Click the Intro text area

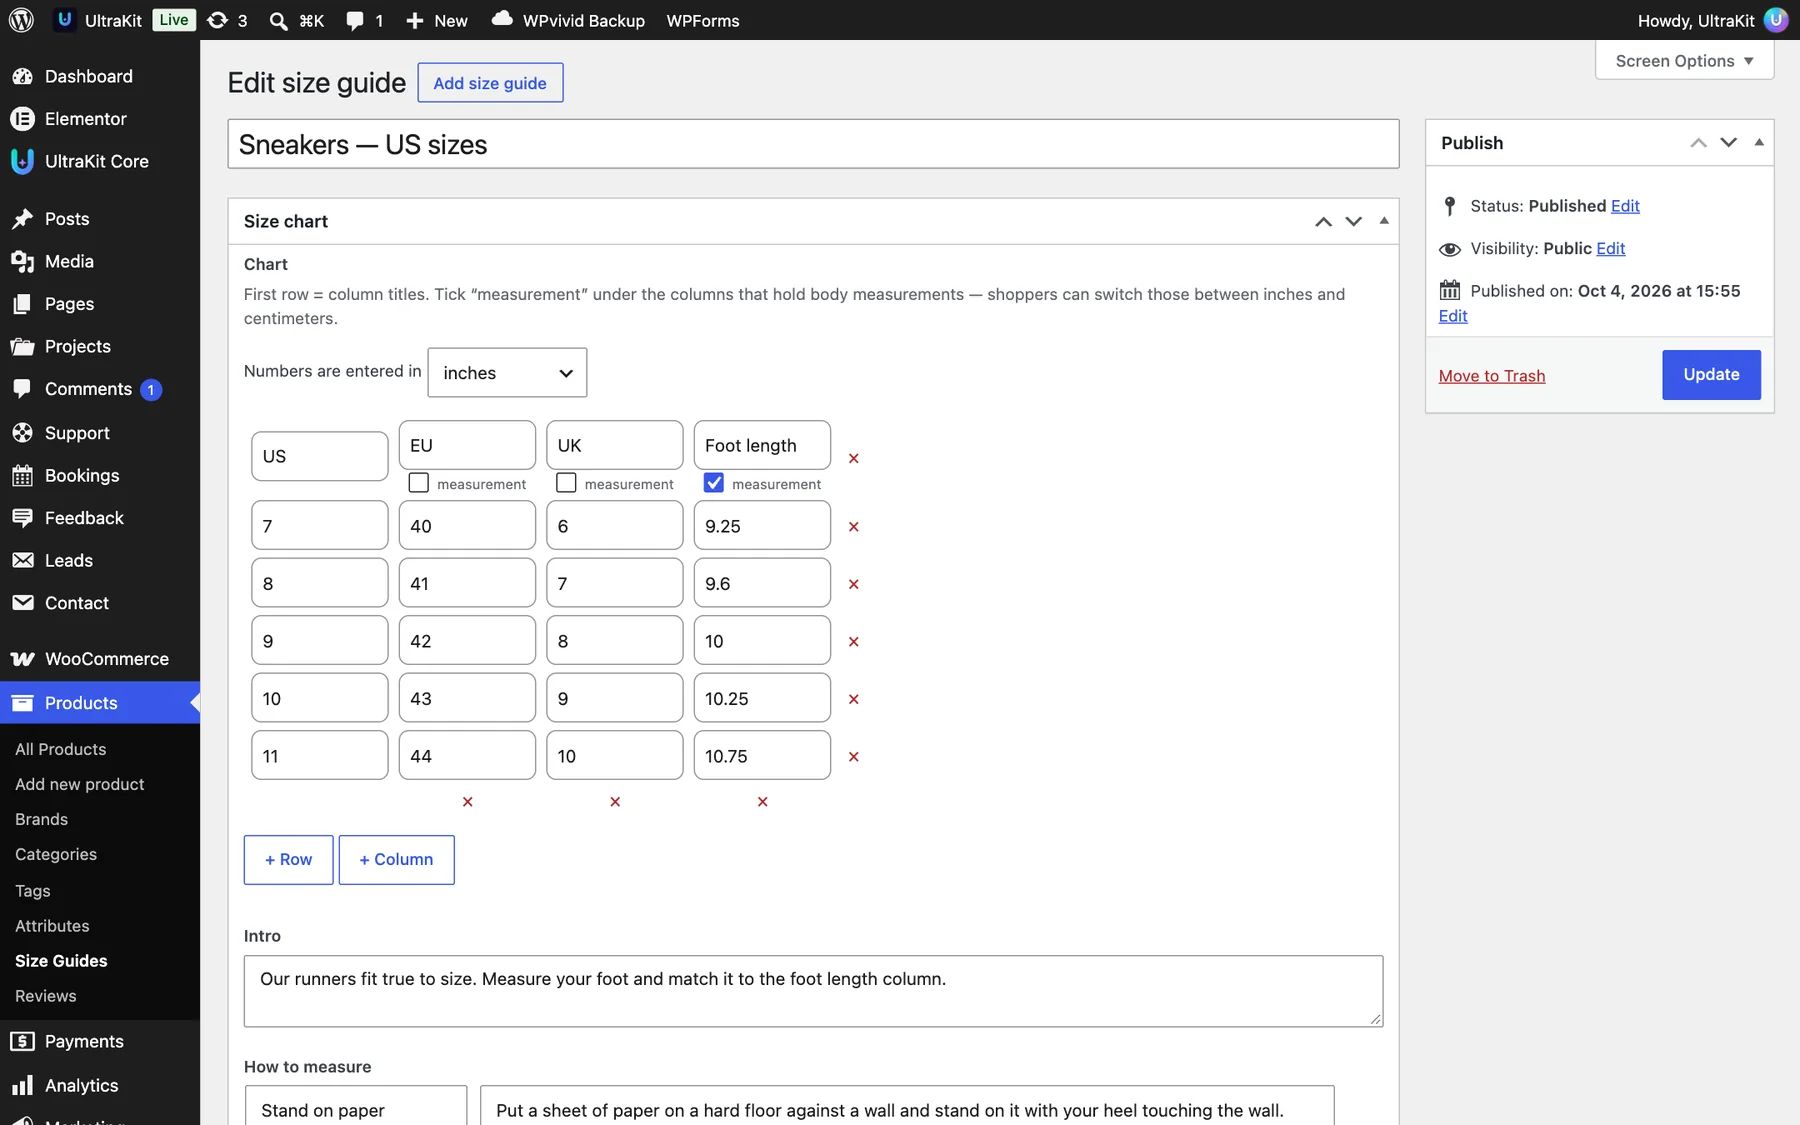coord(813,991)
